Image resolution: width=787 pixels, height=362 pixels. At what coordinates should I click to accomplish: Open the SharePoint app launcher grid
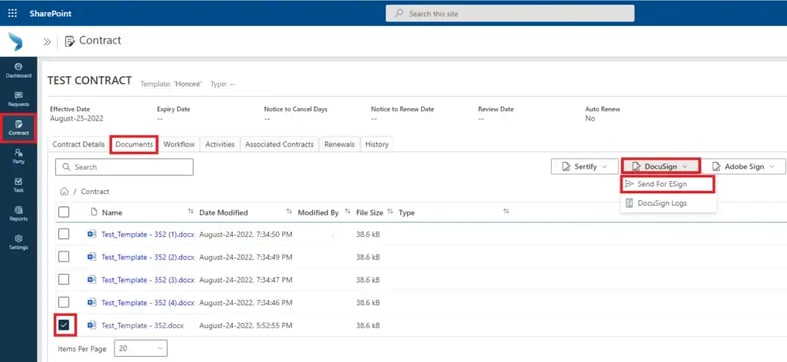click(13, 14)
